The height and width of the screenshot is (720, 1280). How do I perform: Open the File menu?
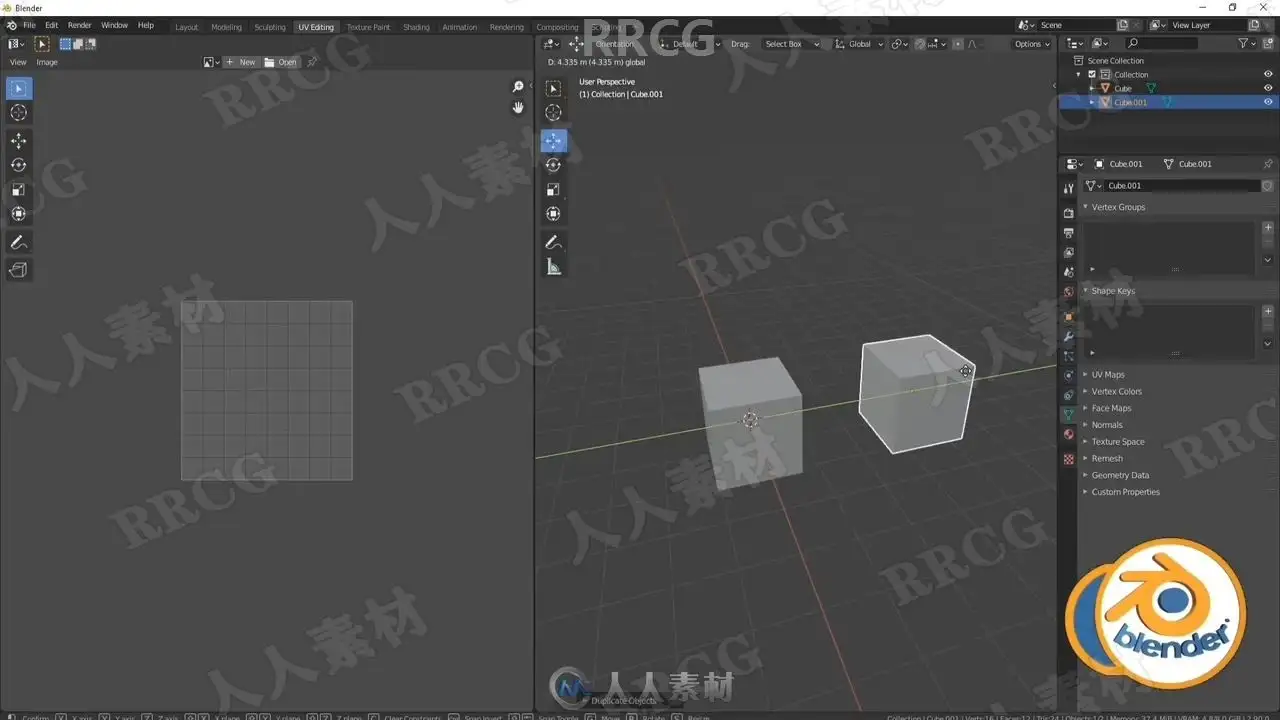(x=29, y=25)
